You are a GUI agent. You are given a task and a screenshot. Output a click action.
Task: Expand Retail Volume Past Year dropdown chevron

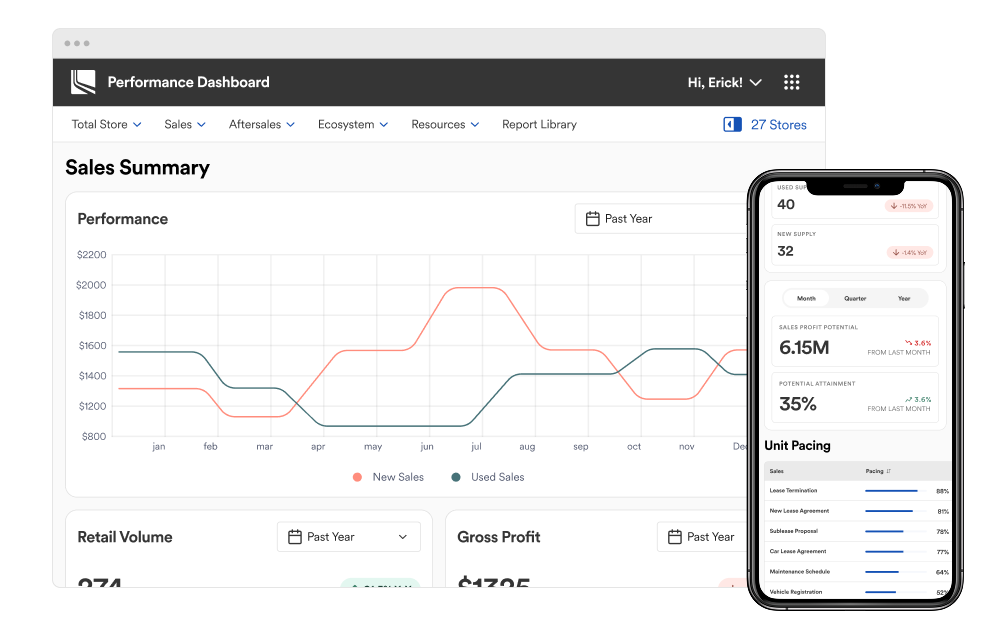click(x=403, y=537)
